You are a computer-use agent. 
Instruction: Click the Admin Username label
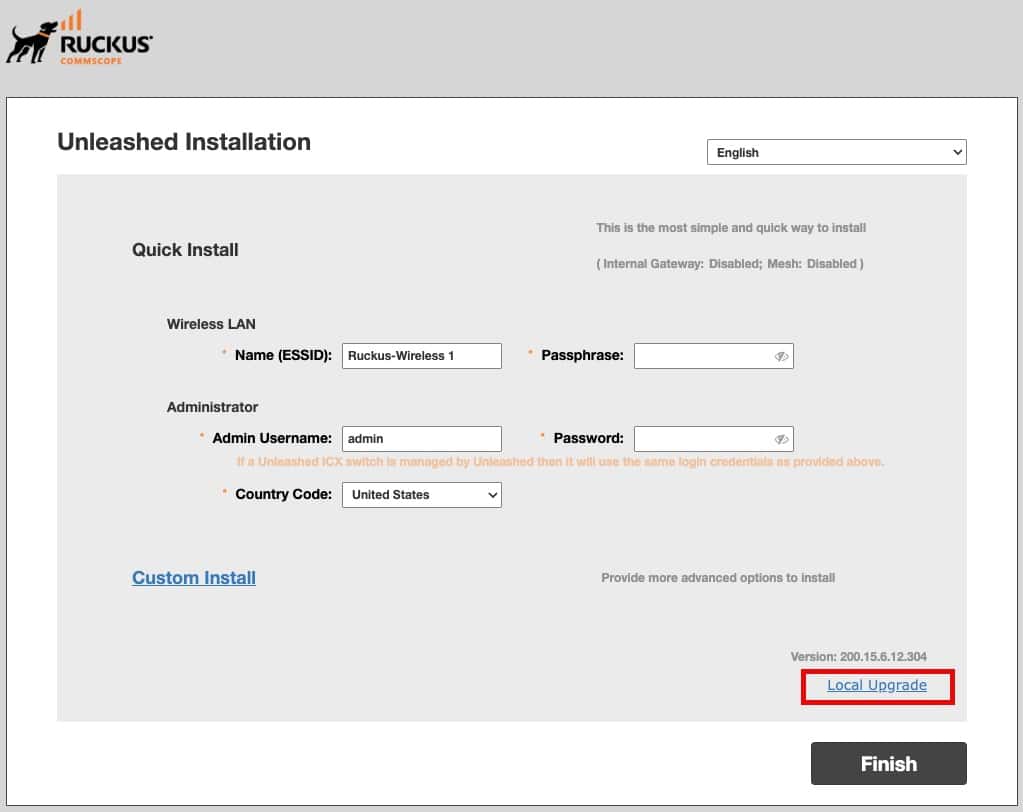(272, 438)
